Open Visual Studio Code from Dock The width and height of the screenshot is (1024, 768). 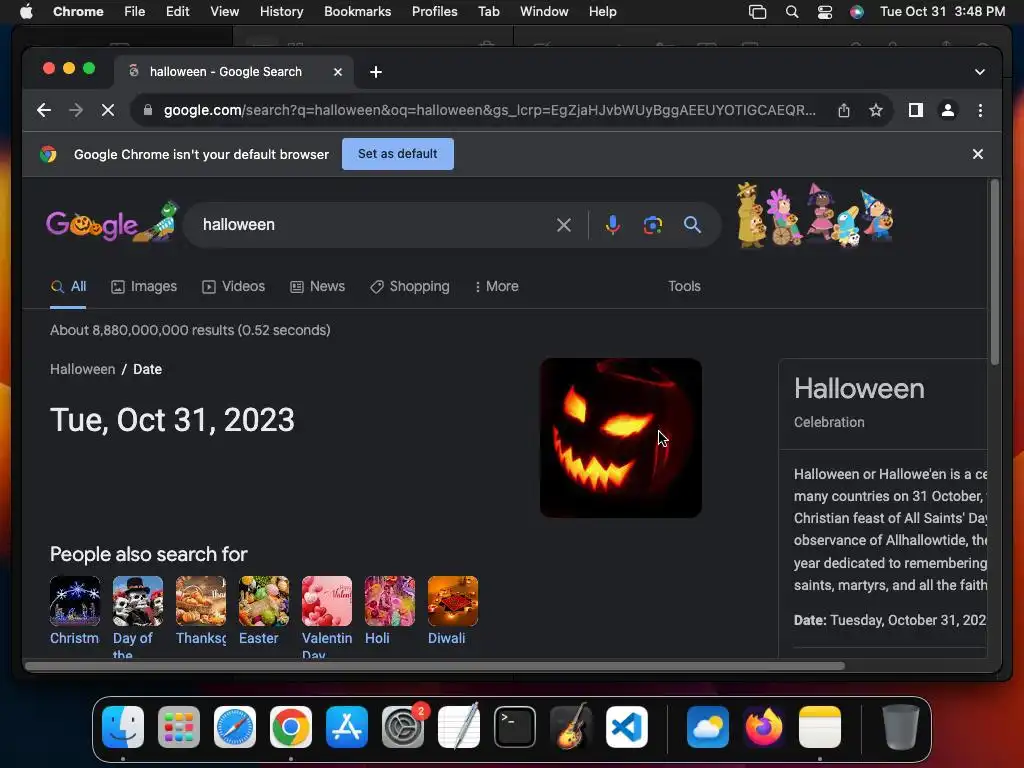click(626, 727)
